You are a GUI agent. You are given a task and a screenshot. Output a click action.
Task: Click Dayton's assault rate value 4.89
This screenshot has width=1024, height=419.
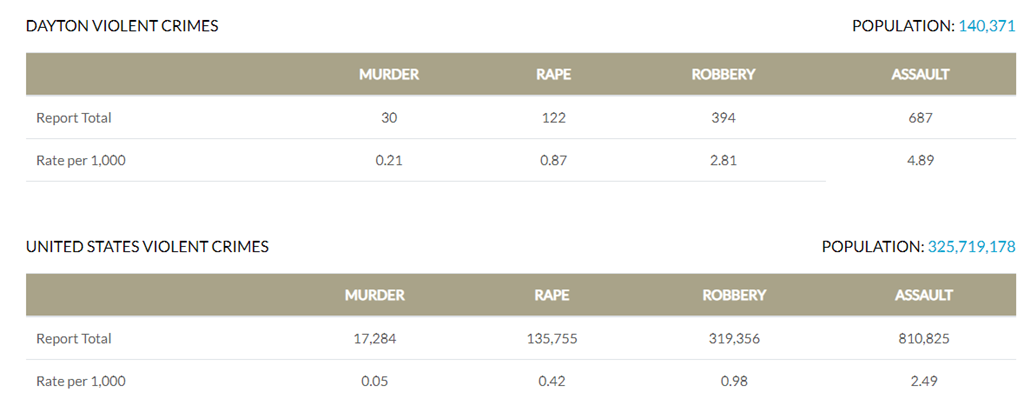[920, 160]
